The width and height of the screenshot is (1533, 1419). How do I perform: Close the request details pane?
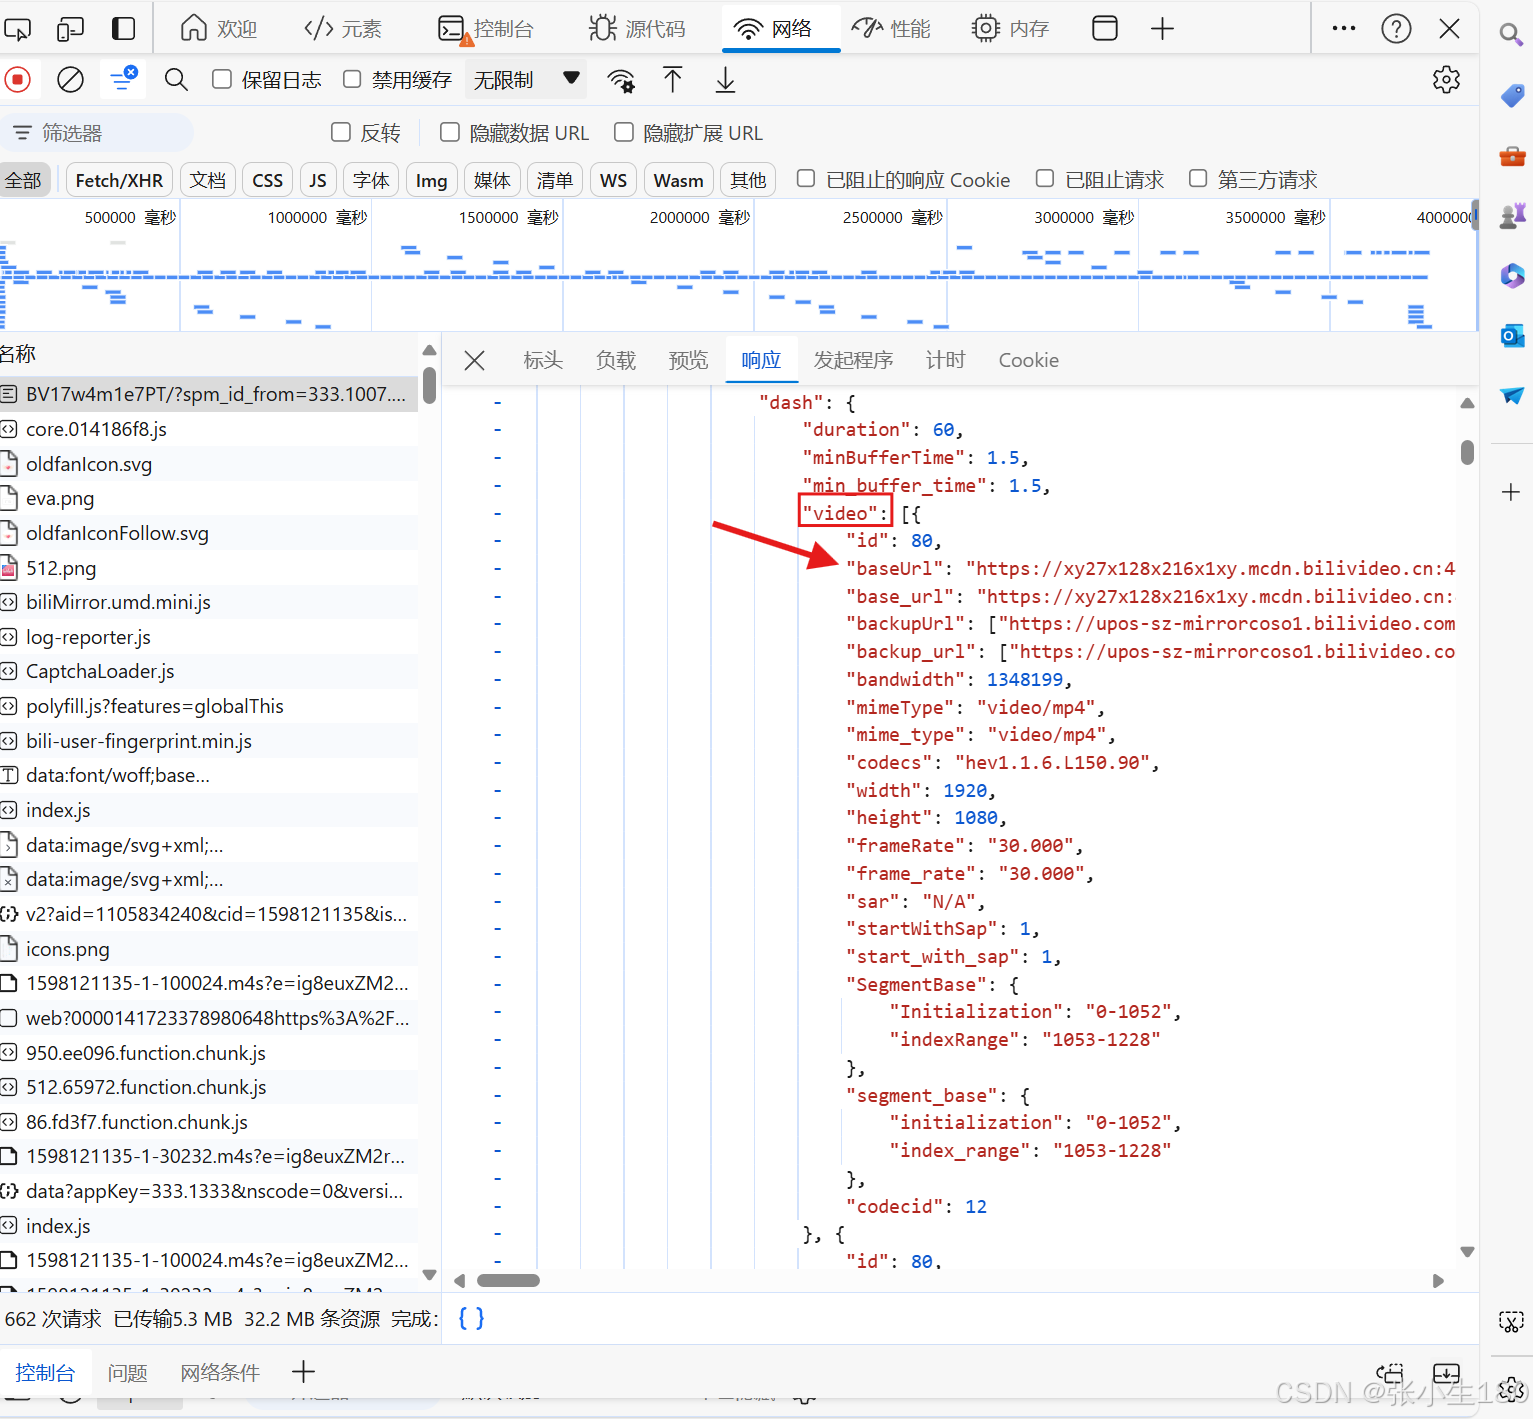pos(475,360)
